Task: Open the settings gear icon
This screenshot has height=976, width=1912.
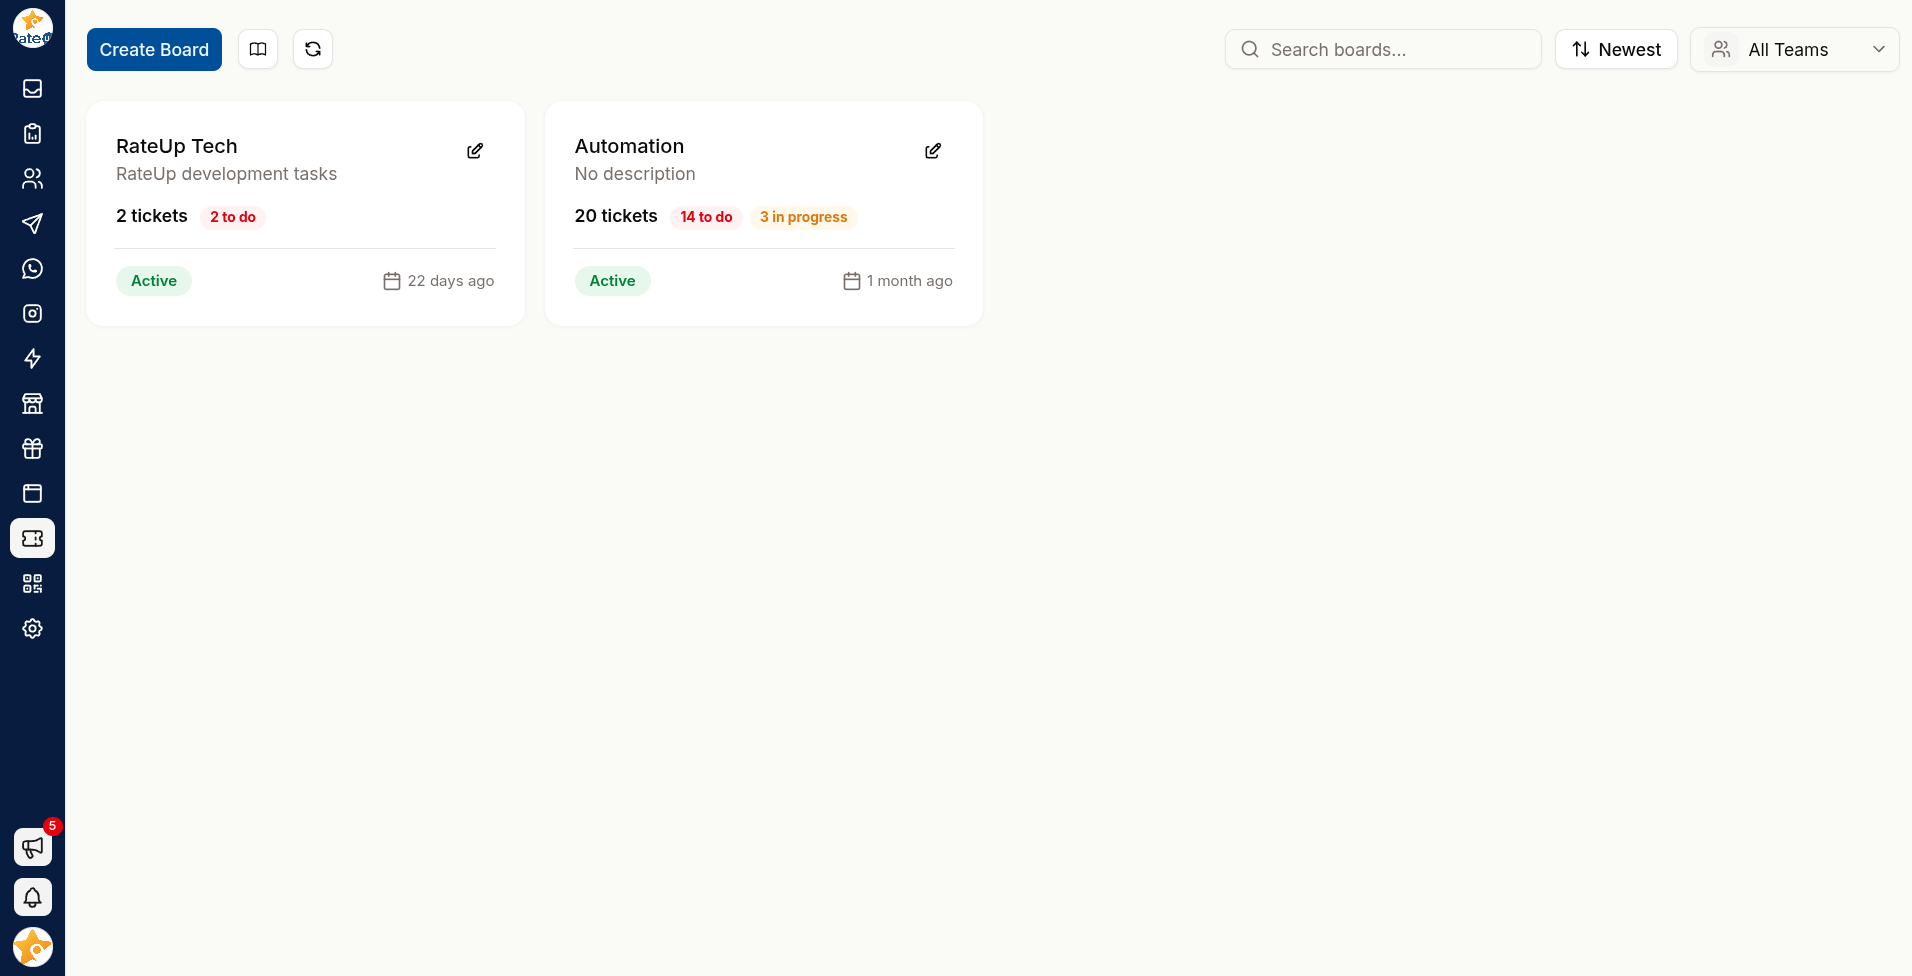Action: coord(32,629)
